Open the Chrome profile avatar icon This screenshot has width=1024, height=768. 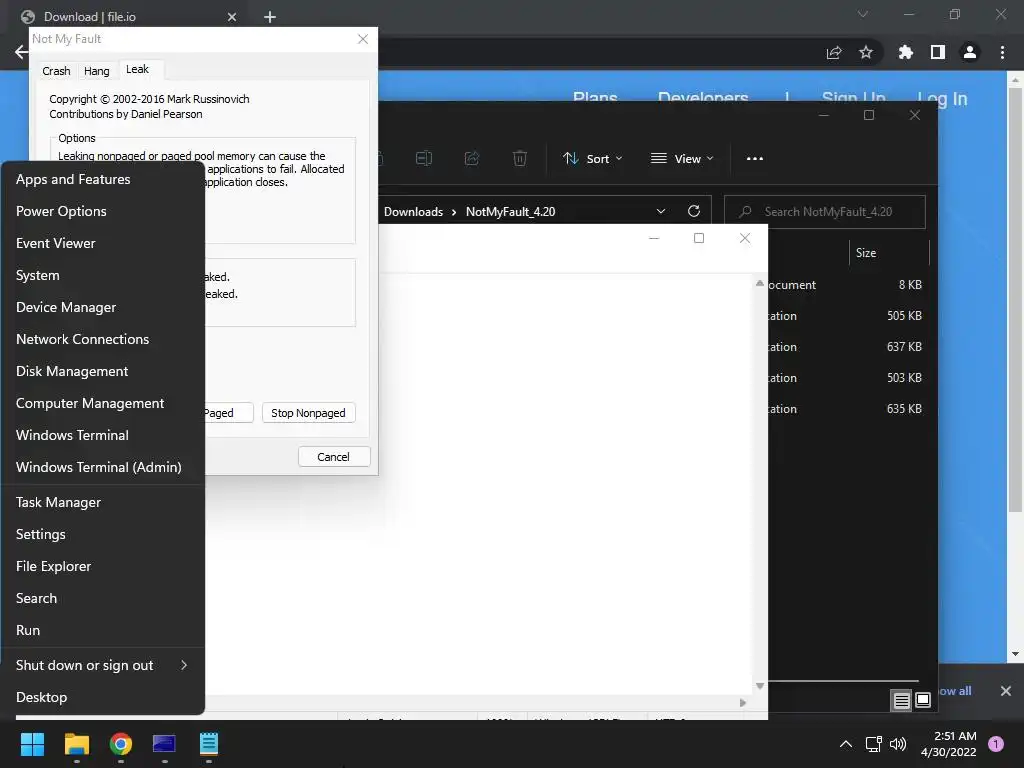(x=970, y=52)
